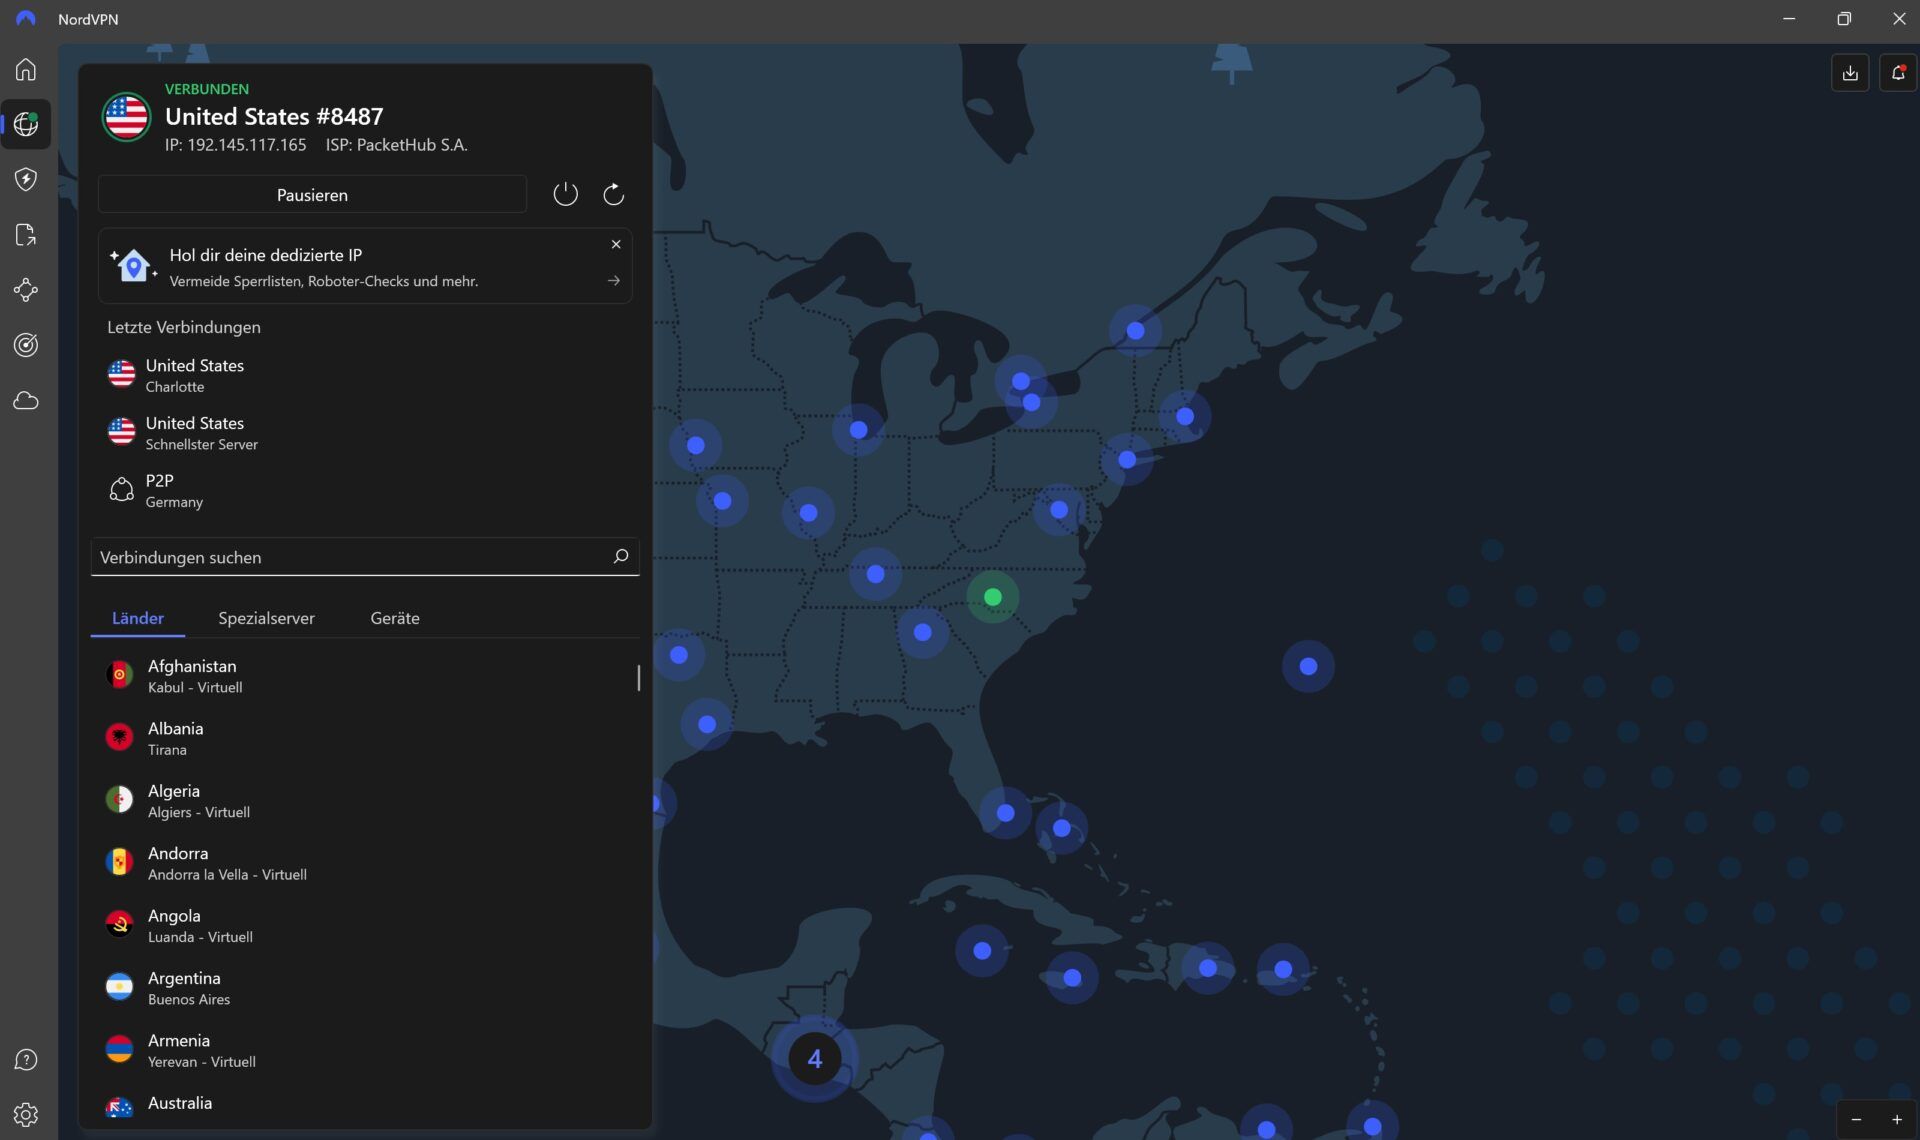Click the NordVPN logo in title bar
The image size is (1920, 1140).
pos(26,19)
